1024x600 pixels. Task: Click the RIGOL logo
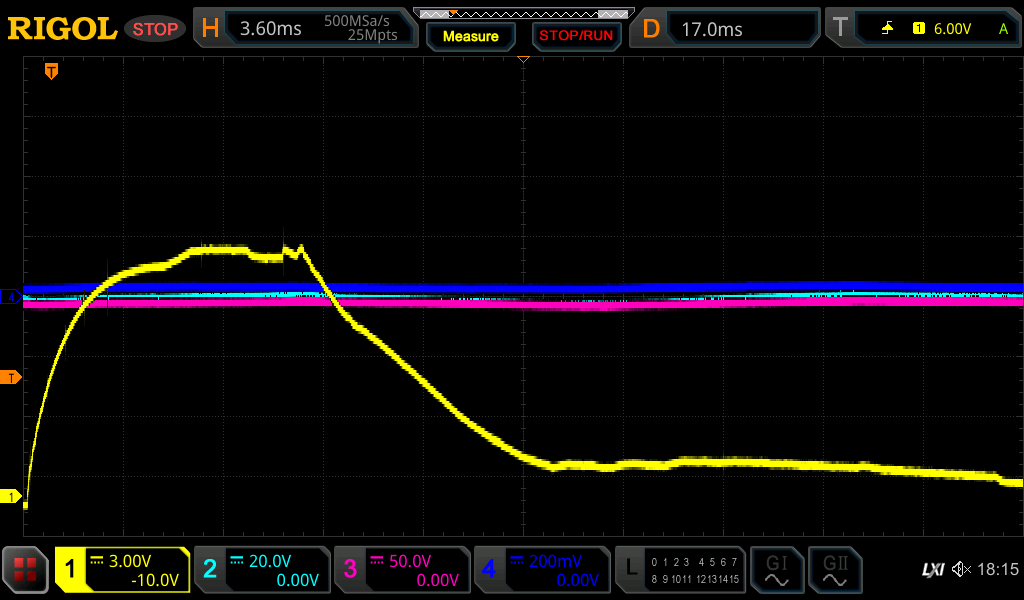click(x=62, y=29)
